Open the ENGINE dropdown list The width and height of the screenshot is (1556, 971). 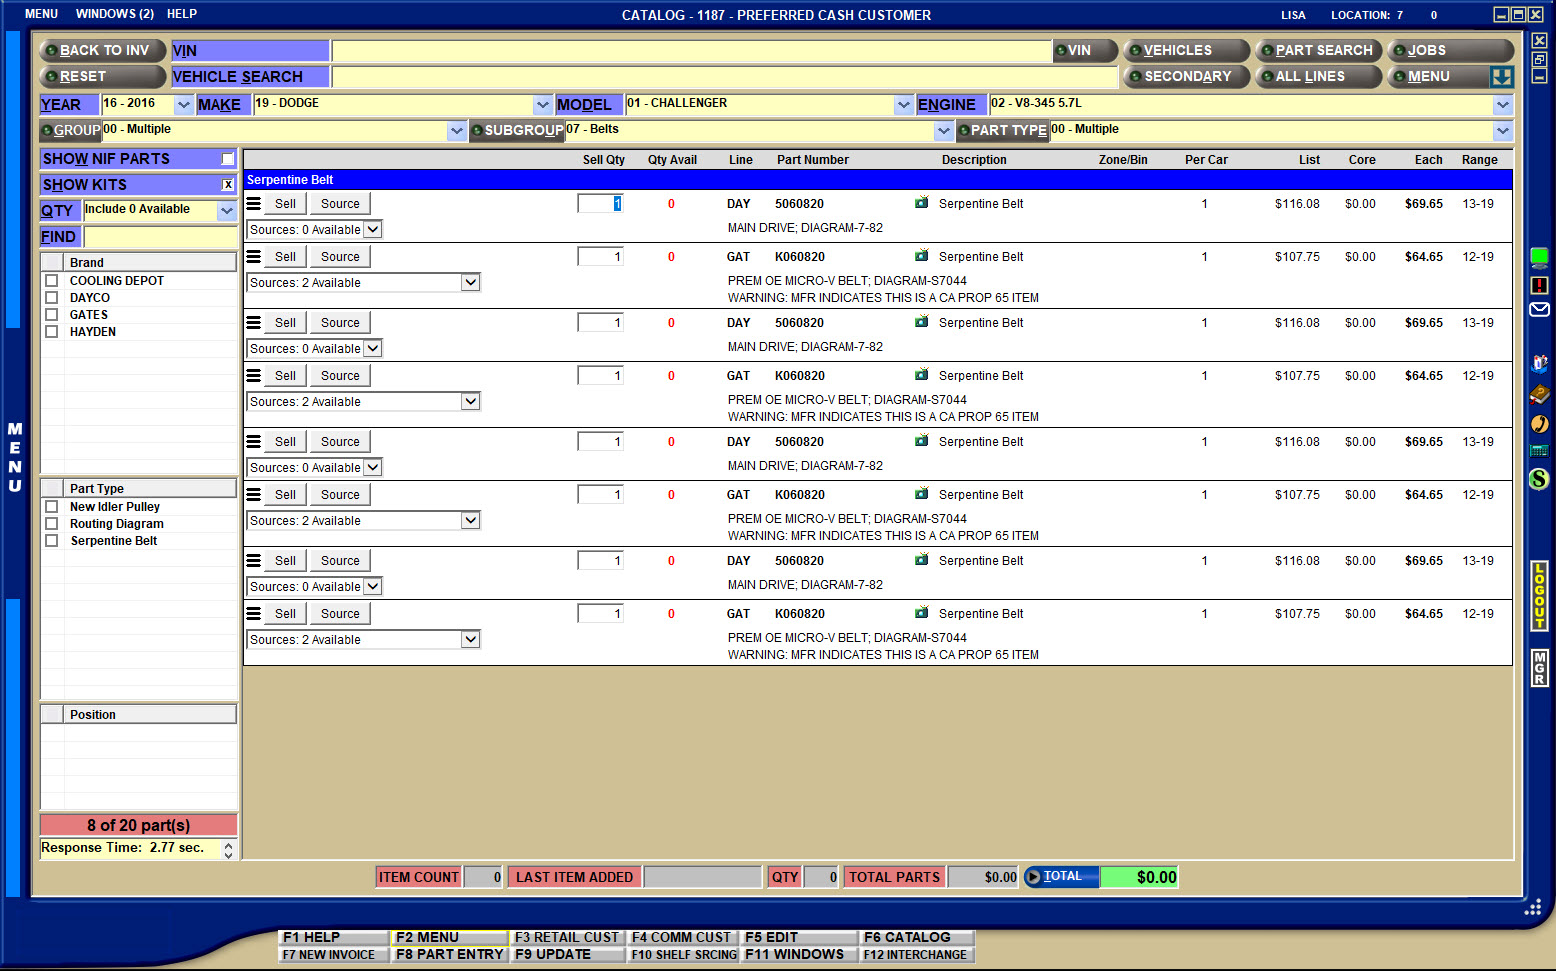pos(1502,104)
